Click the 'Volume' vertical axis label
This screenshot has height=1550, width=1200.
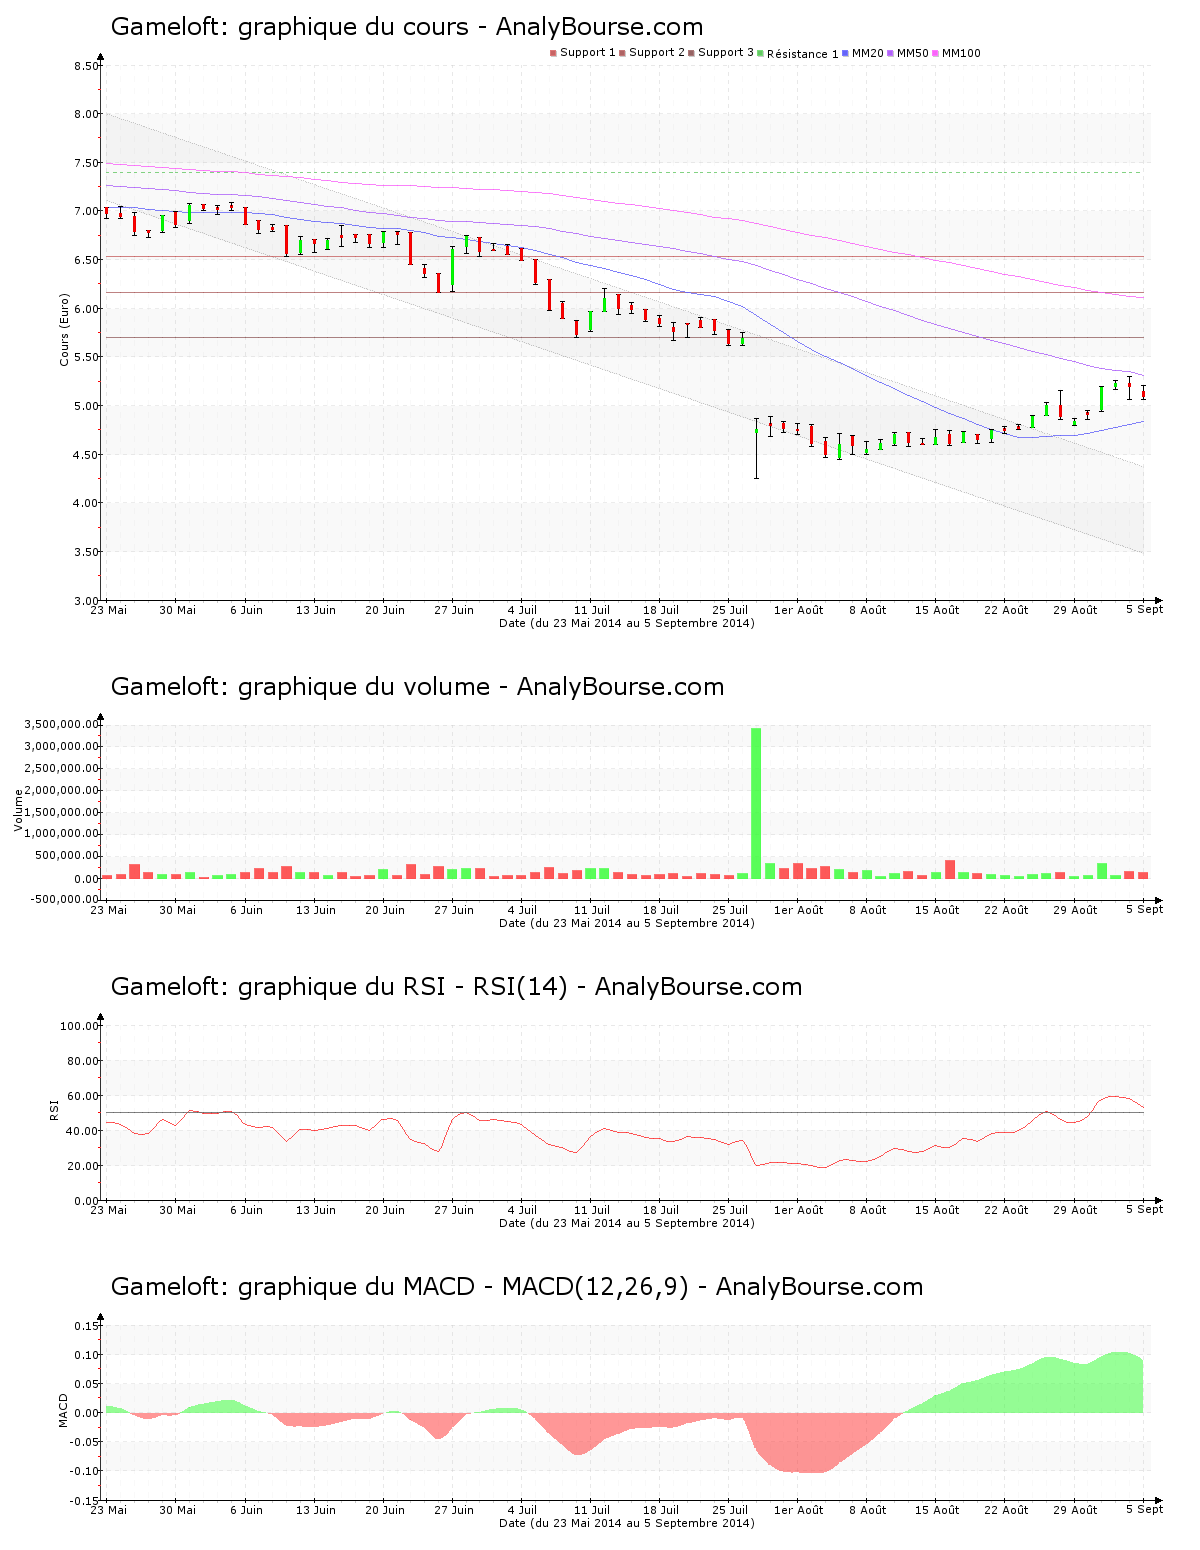(x=18, y=810)
